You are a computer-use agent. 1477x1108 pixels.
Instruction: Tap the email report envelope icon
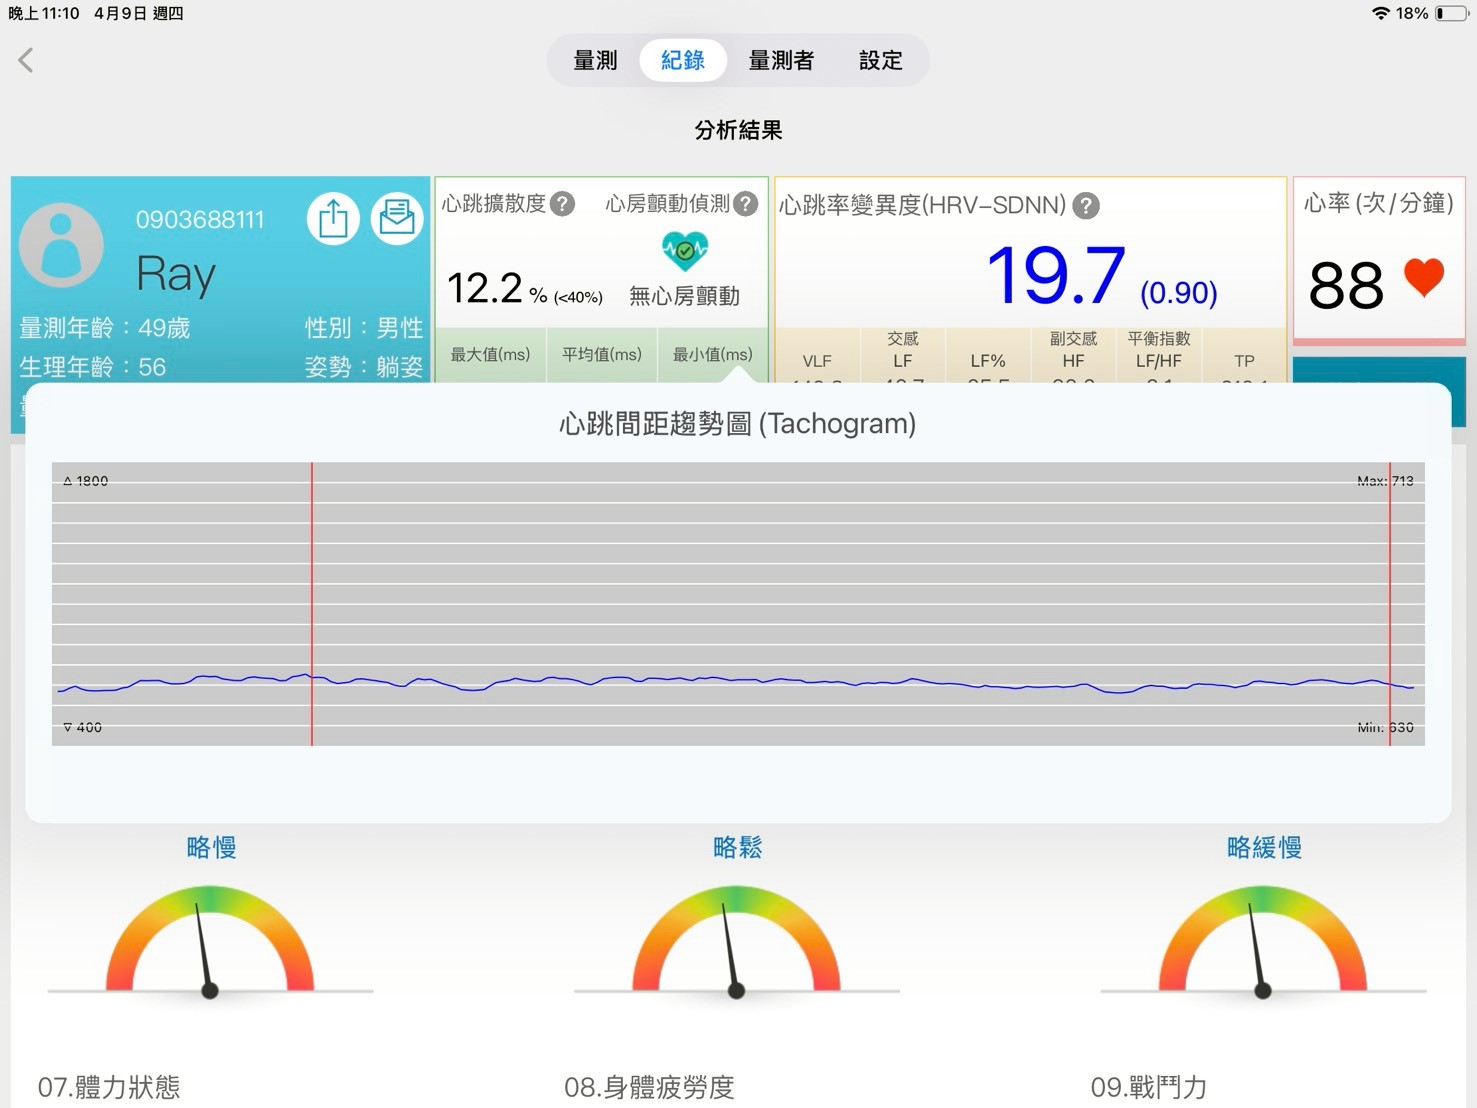397,218
